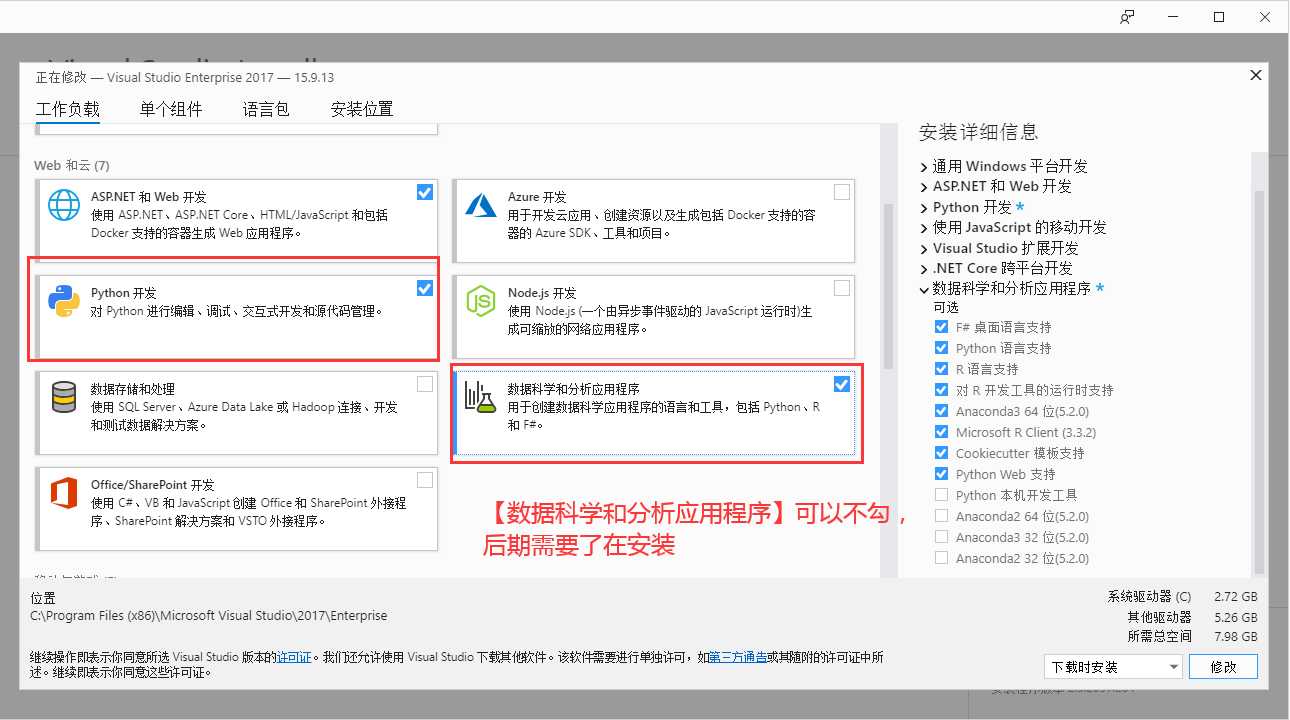Expand 通用 Windows 平台开发 details

(x=924, y=166)
